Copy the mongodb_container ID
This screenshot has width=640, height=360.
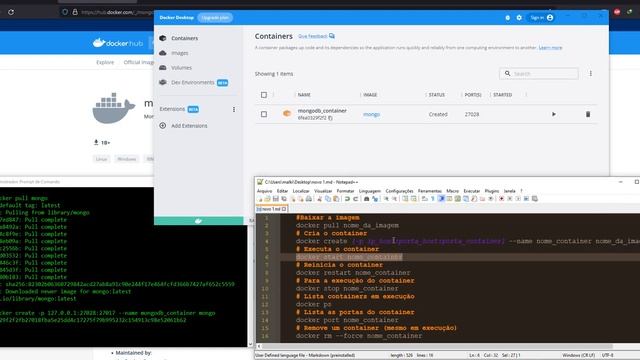(330, 118)
